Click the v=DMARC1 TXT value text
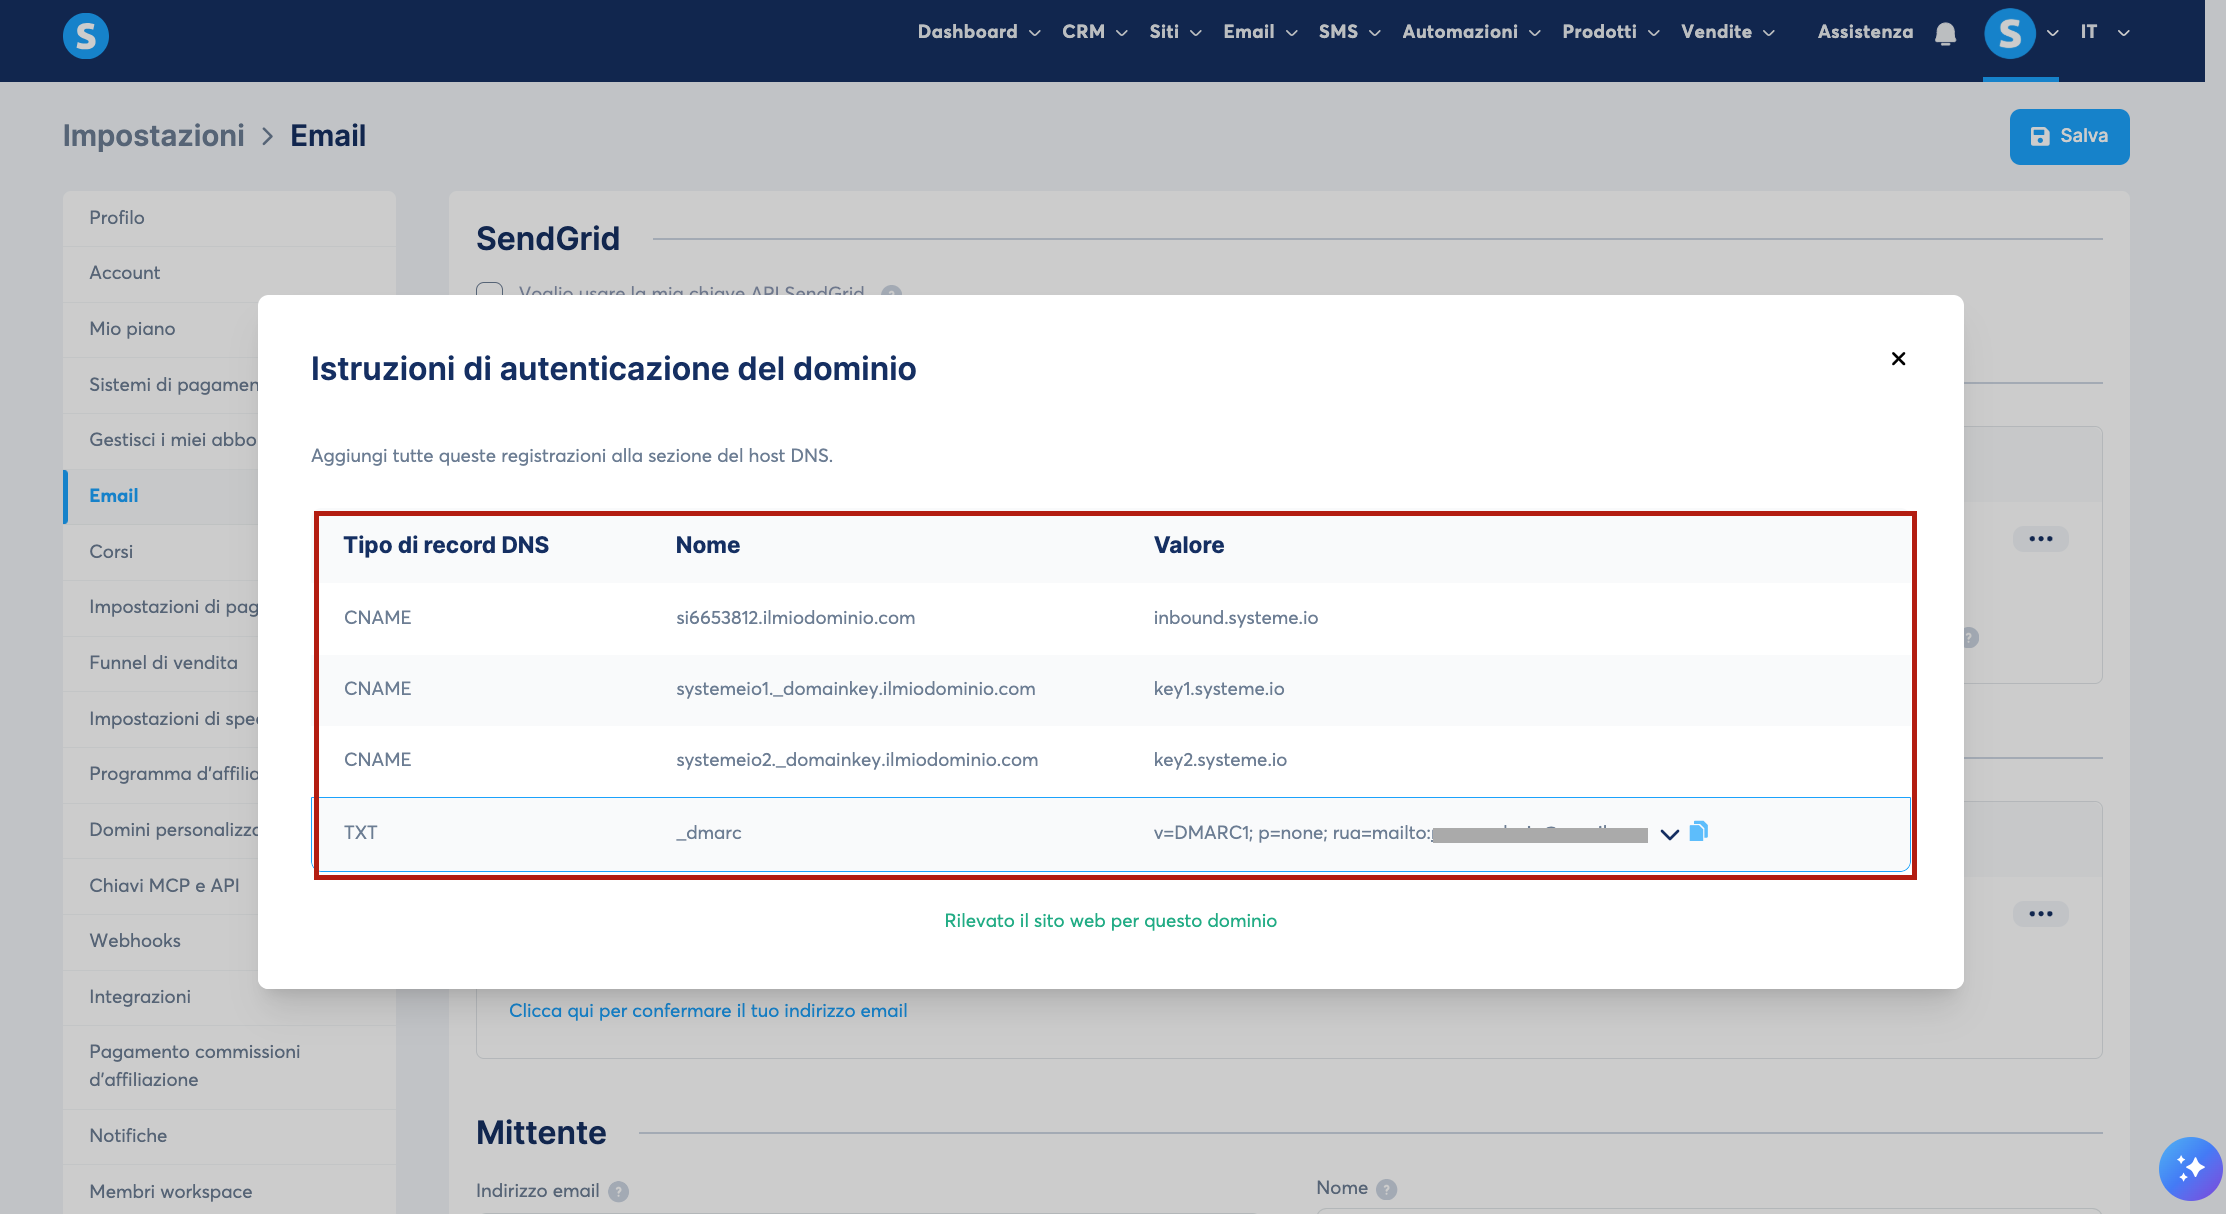The image size is (2226, 1214). coord(1400,833)
